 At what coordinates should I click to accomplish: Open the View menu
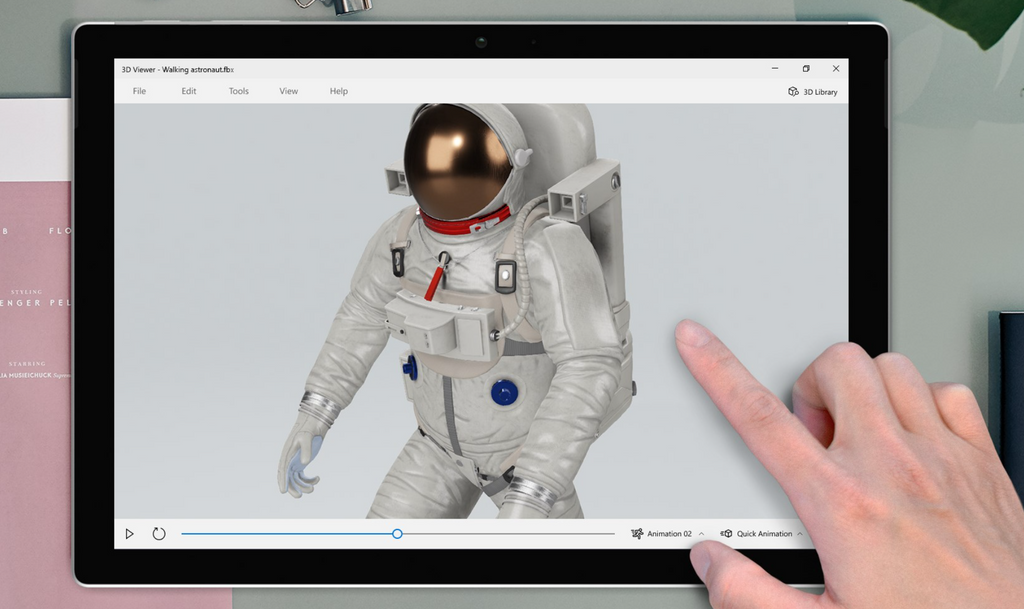[288, 91]
